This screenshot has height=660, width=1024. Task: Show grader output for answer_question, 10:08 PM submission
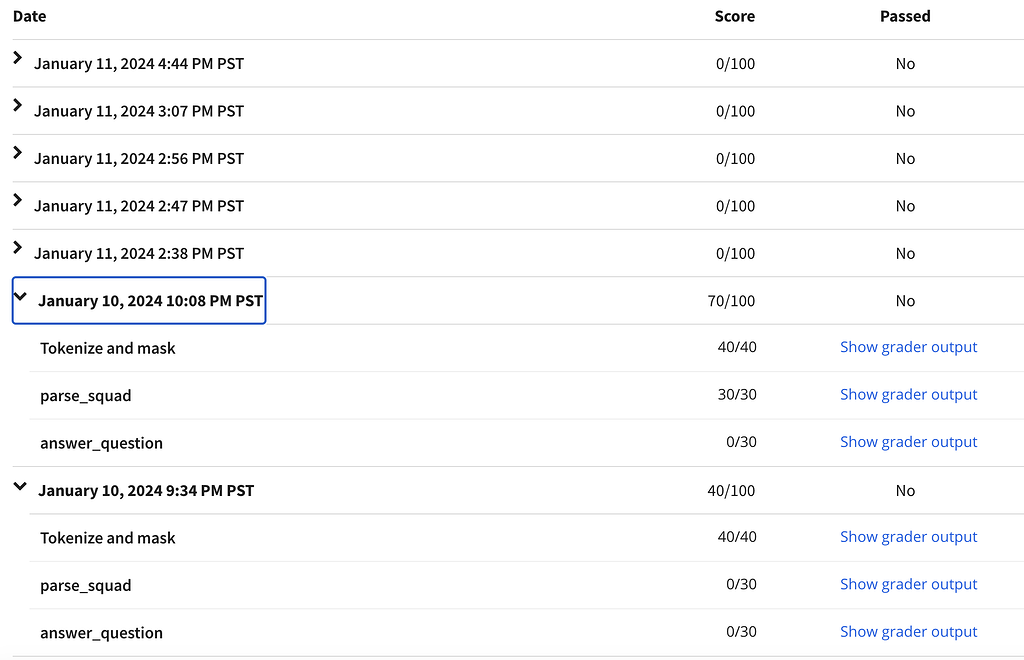[908, 442]
